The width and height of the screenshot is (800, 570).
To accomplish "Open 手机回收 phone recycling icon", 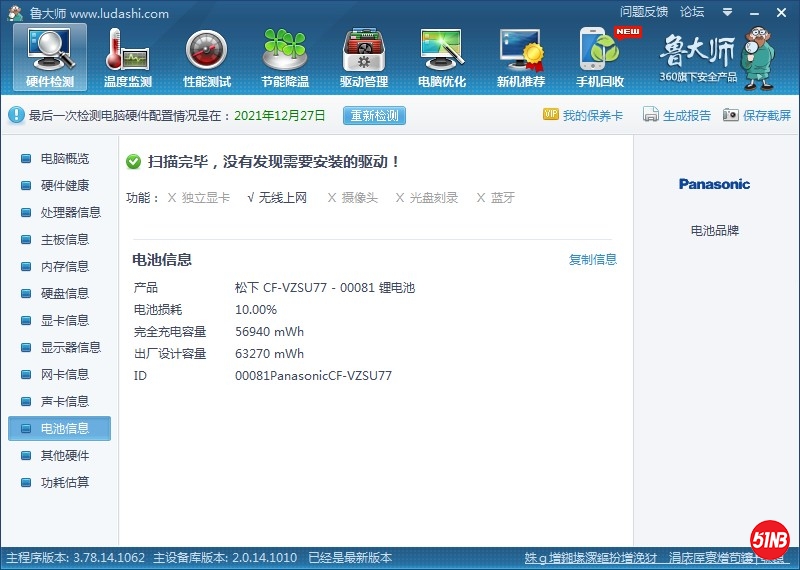I will tap(600, 57).
